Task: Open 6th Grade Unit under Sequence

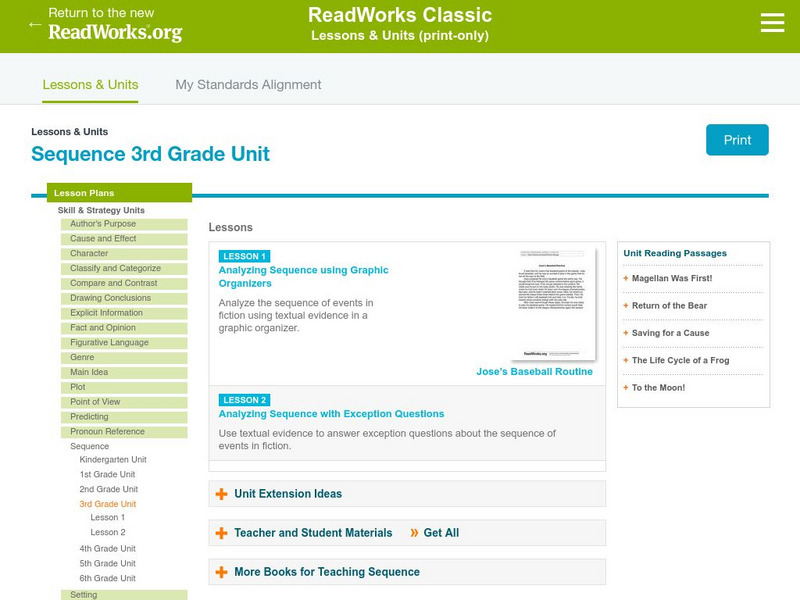Action: click(x=108, y=578)
